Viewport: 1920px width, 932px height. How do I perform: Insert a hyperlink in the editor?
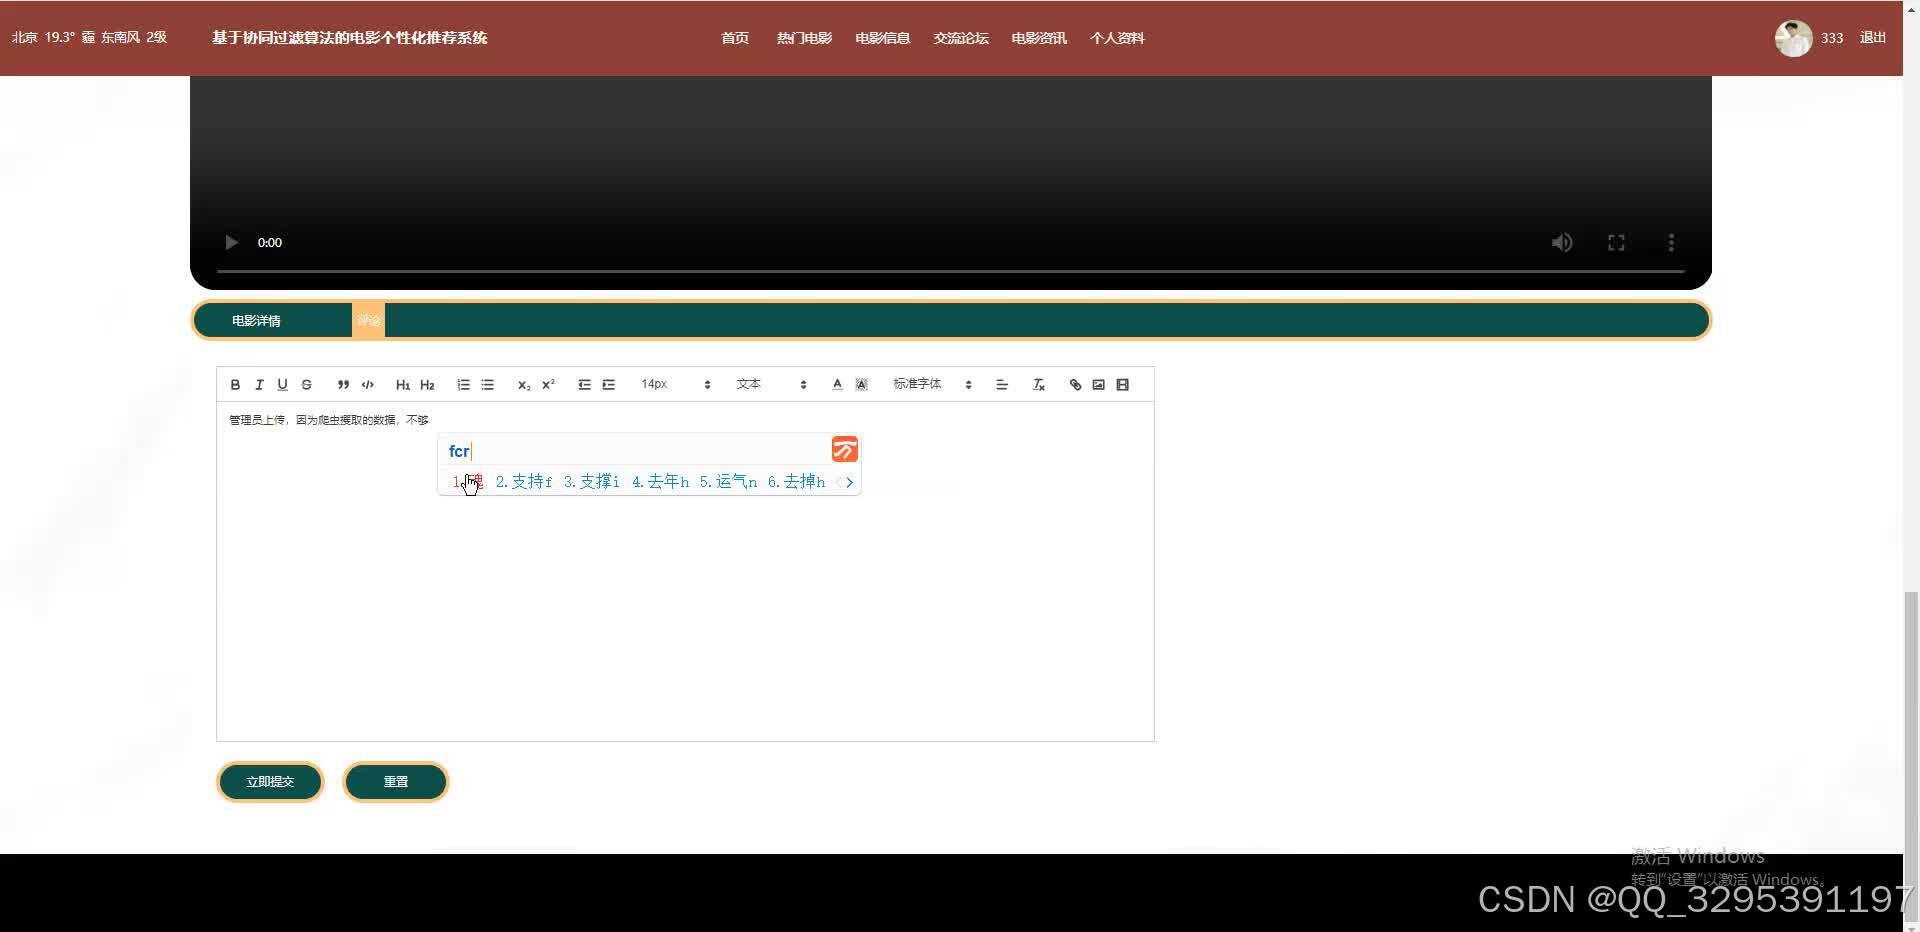[x=1075, y=385]
